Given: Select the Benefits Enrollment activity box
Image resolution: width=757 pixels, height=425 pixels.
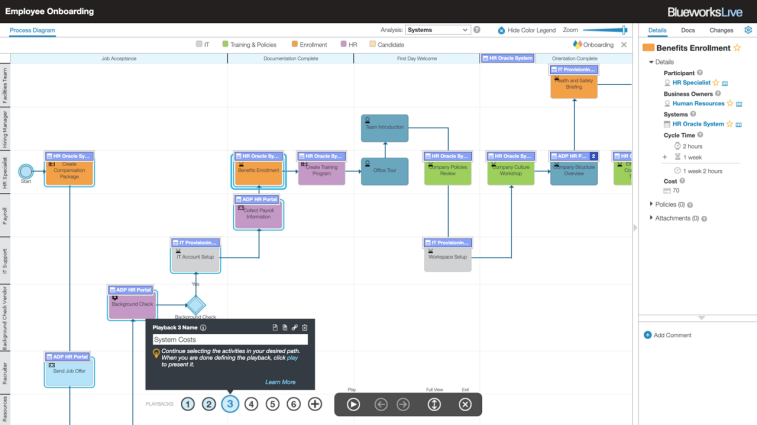Looking at the screenshot, I should (258, 172).
